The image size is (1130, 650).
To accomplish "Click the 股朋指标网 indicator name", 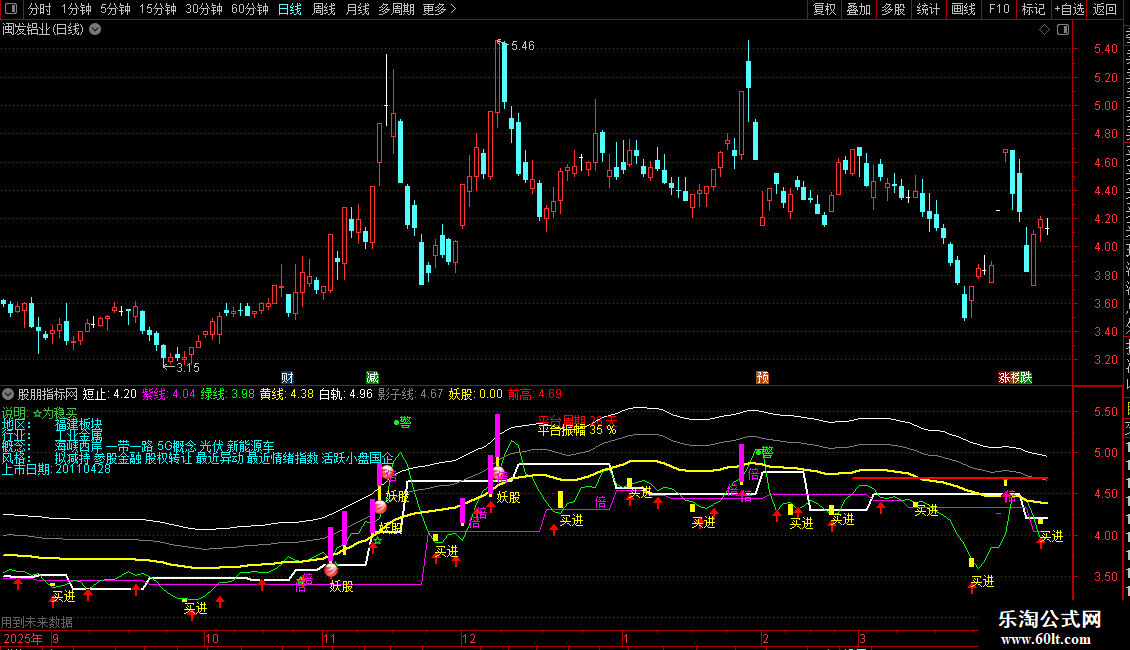I will (48, 394).
